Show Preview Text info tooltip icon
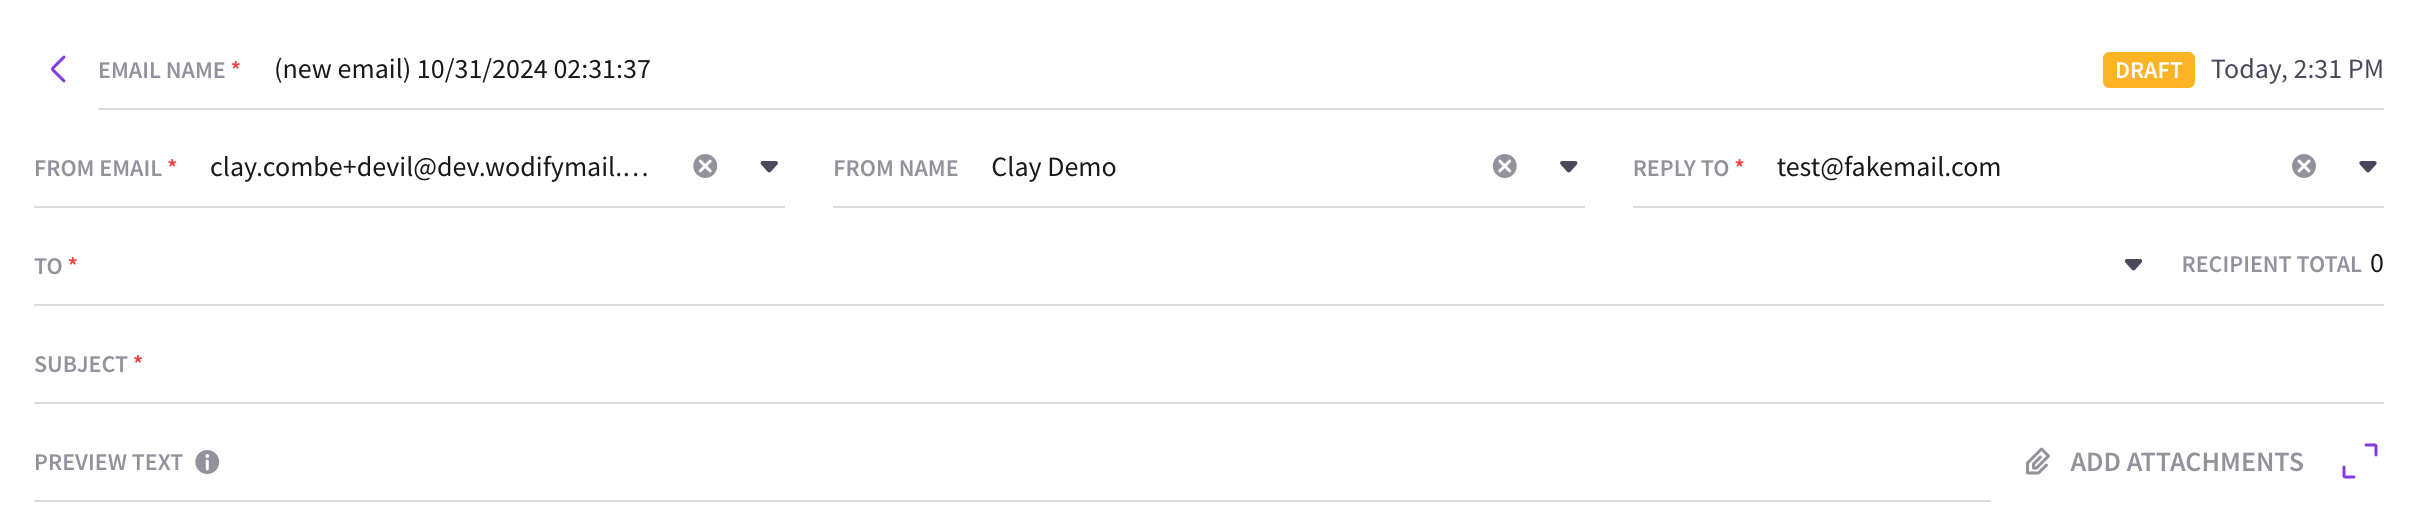The image size is (2414, 514). (x=207, y=462)
